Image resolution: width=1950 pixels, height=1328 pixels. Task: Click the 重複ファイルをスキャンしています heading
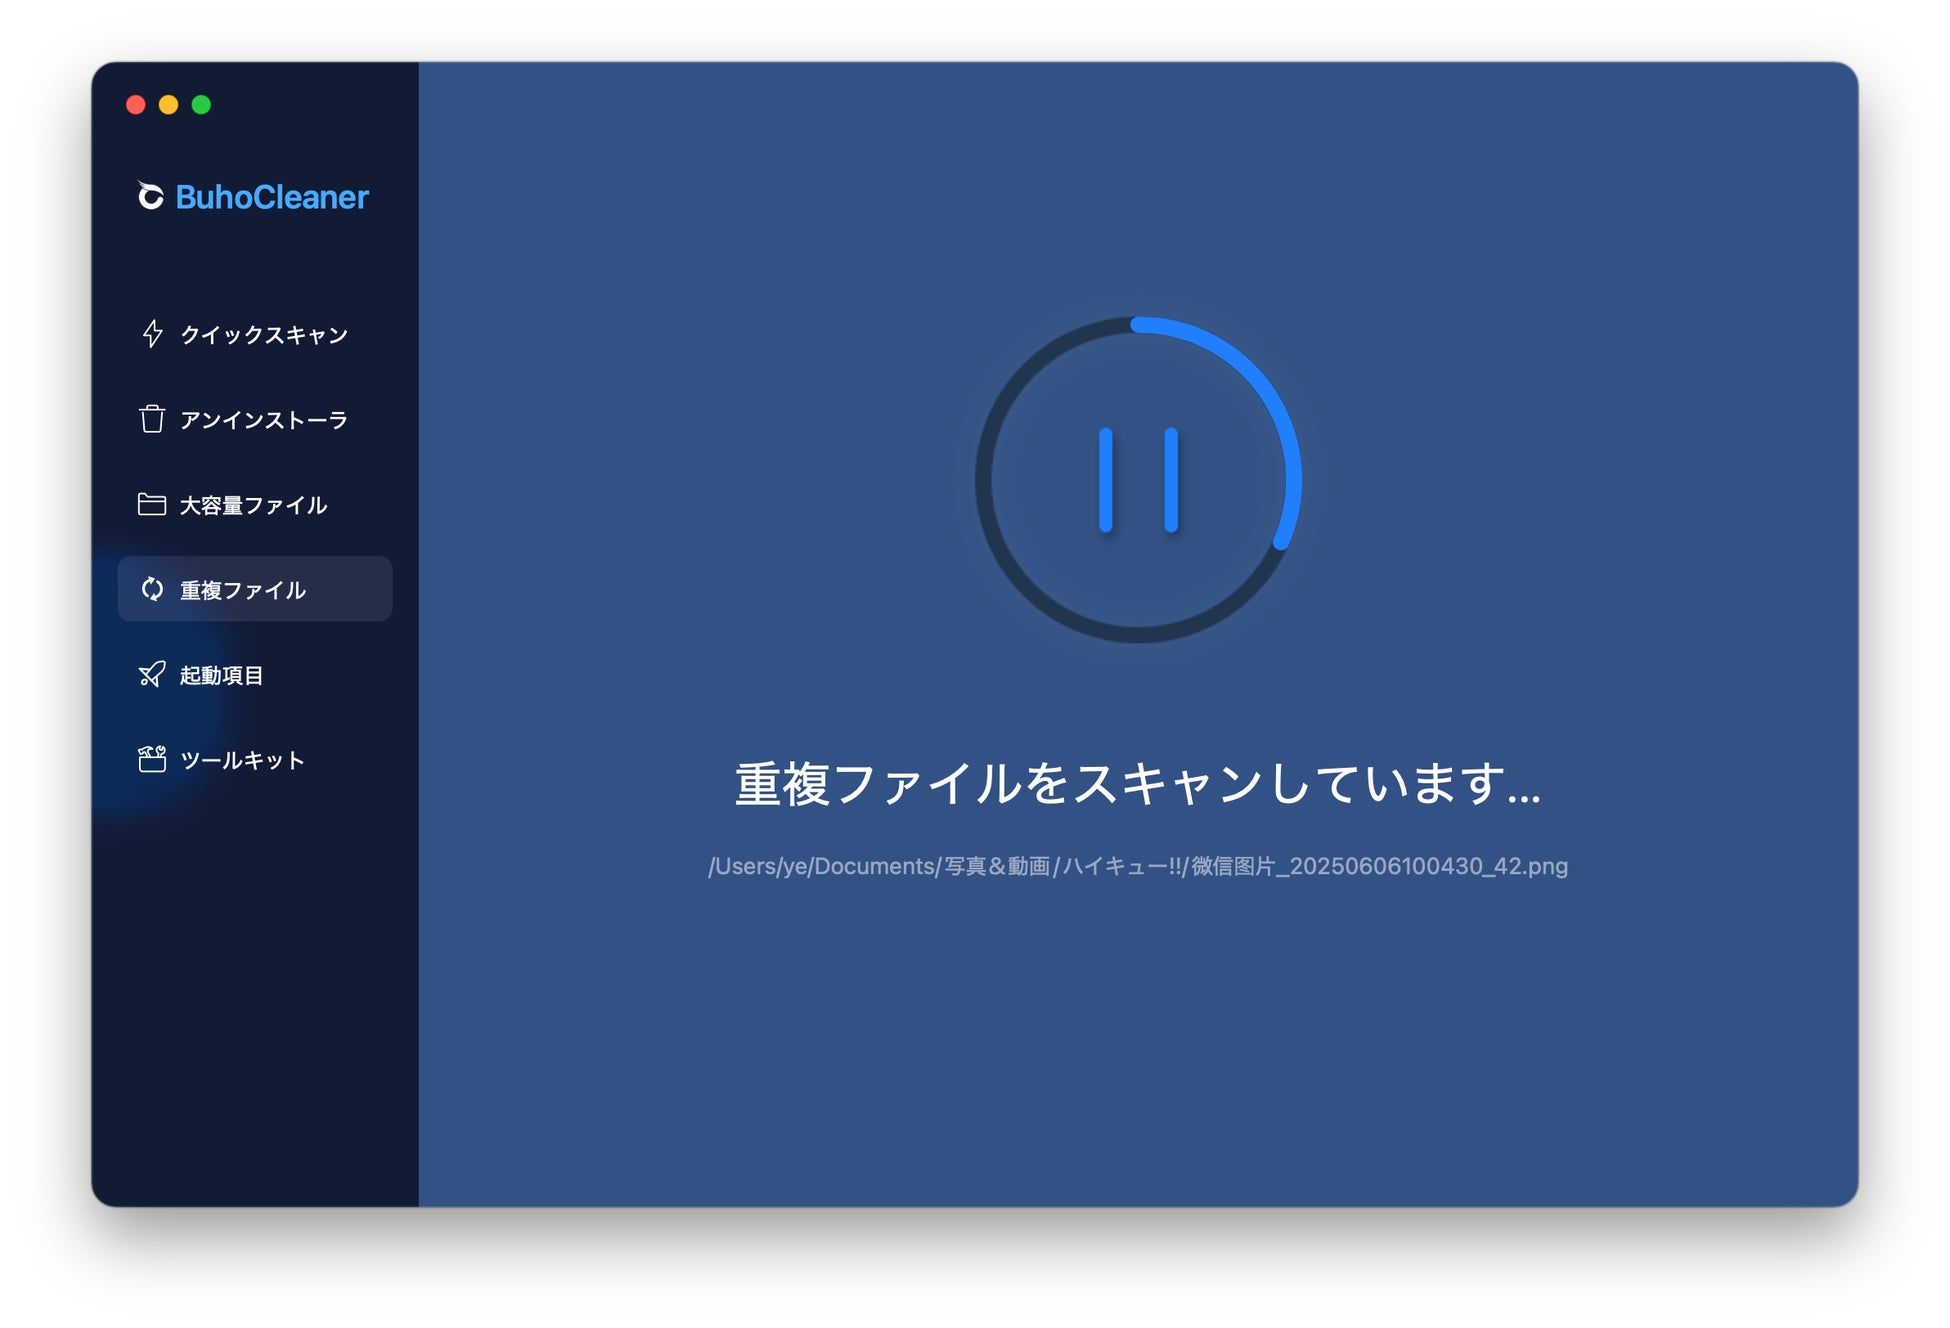point(1137,783)
